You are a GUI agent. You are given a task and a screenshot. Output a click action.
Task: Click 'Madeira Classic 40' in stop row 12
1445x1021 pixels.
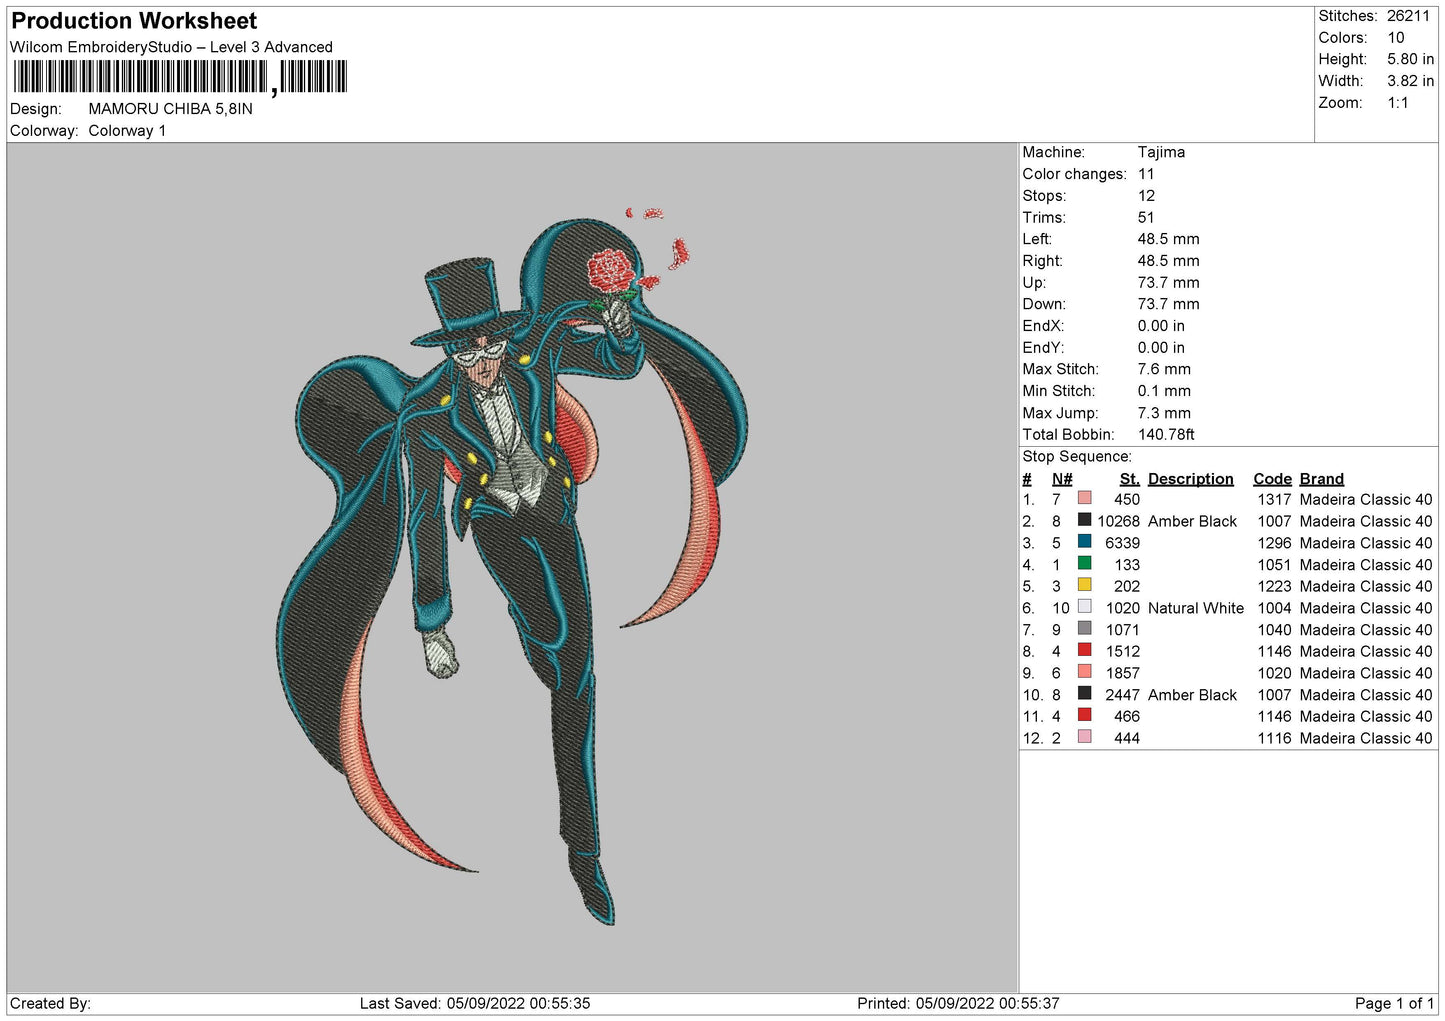pyautogui.click(x=1366, y=739)
